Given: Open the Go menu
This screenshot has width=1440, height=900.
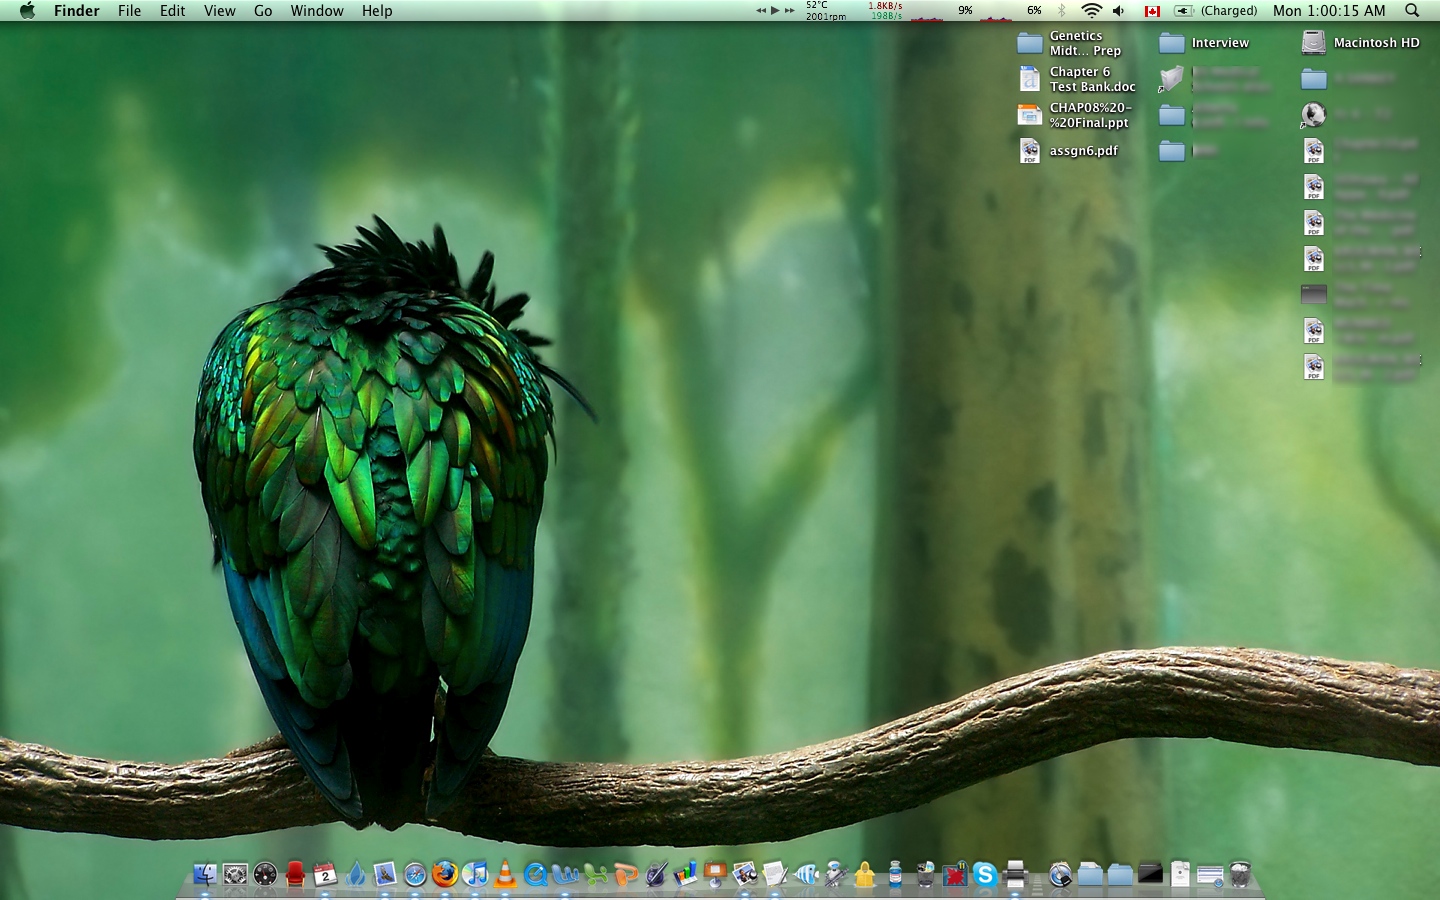Looking at the screenshot, I should 263,10.
